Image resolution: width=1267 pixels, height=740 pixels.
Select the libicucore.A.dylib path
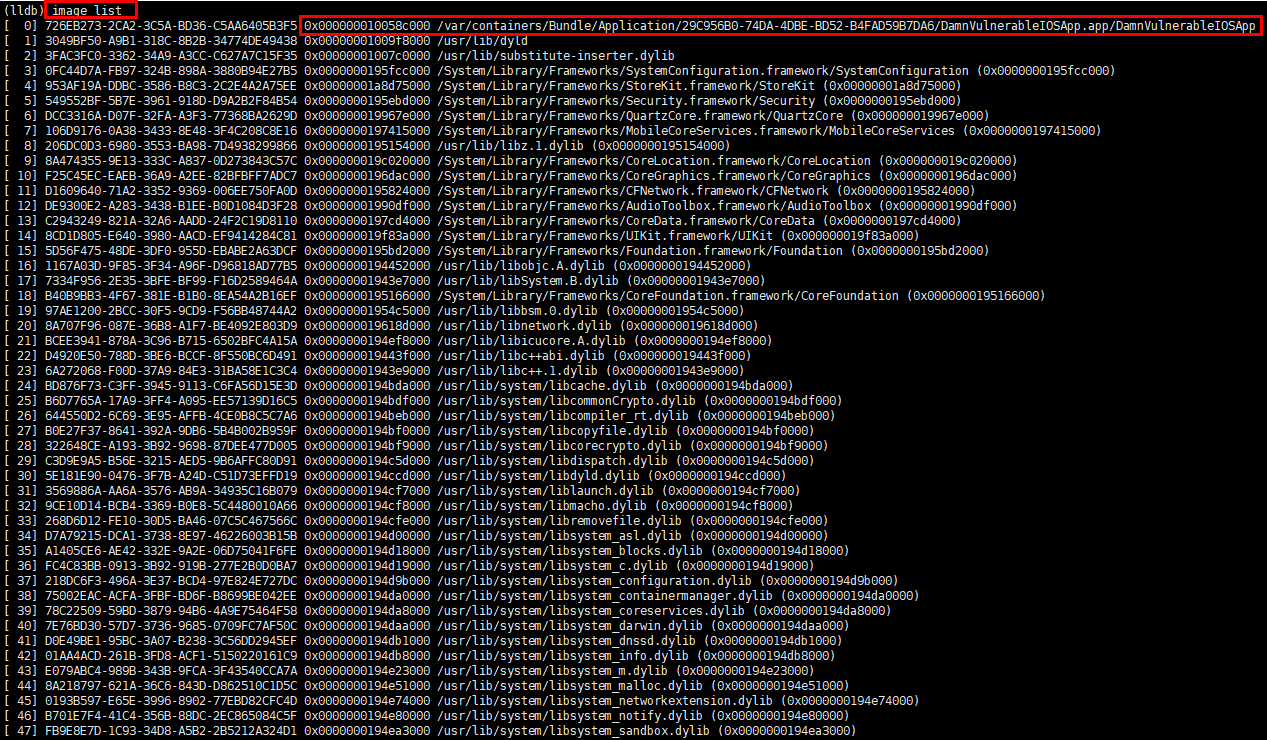tap(529, 340)
